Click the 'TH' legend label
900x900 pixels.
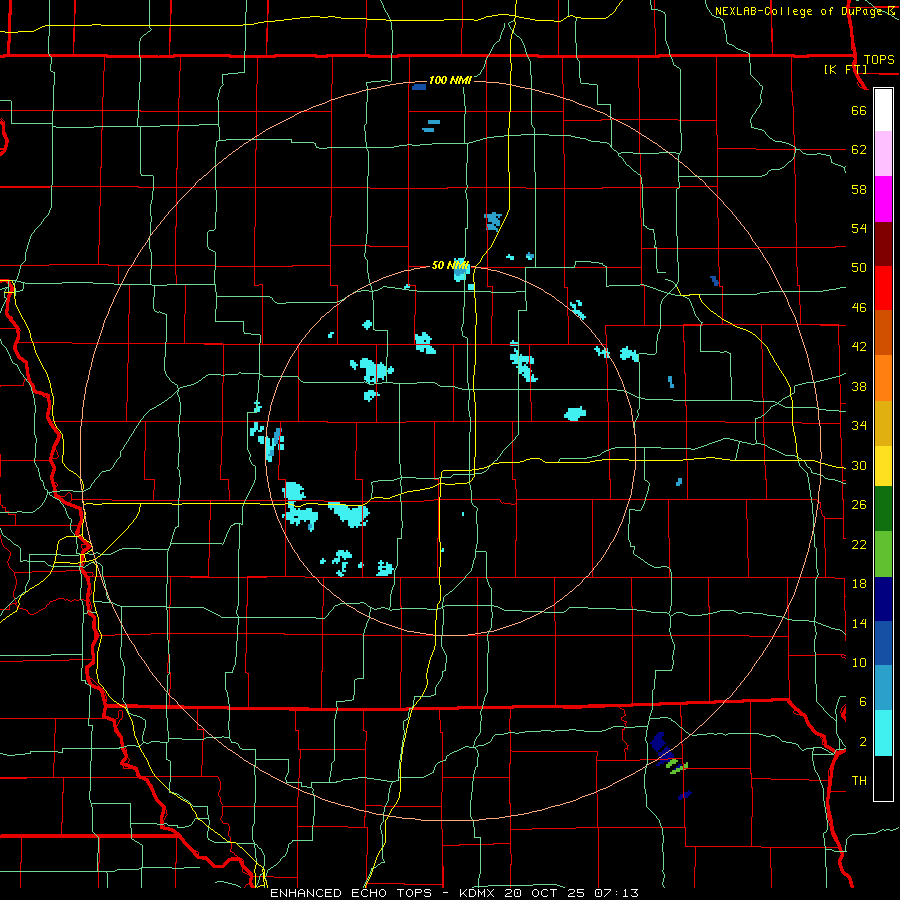(x=859, y=780)
